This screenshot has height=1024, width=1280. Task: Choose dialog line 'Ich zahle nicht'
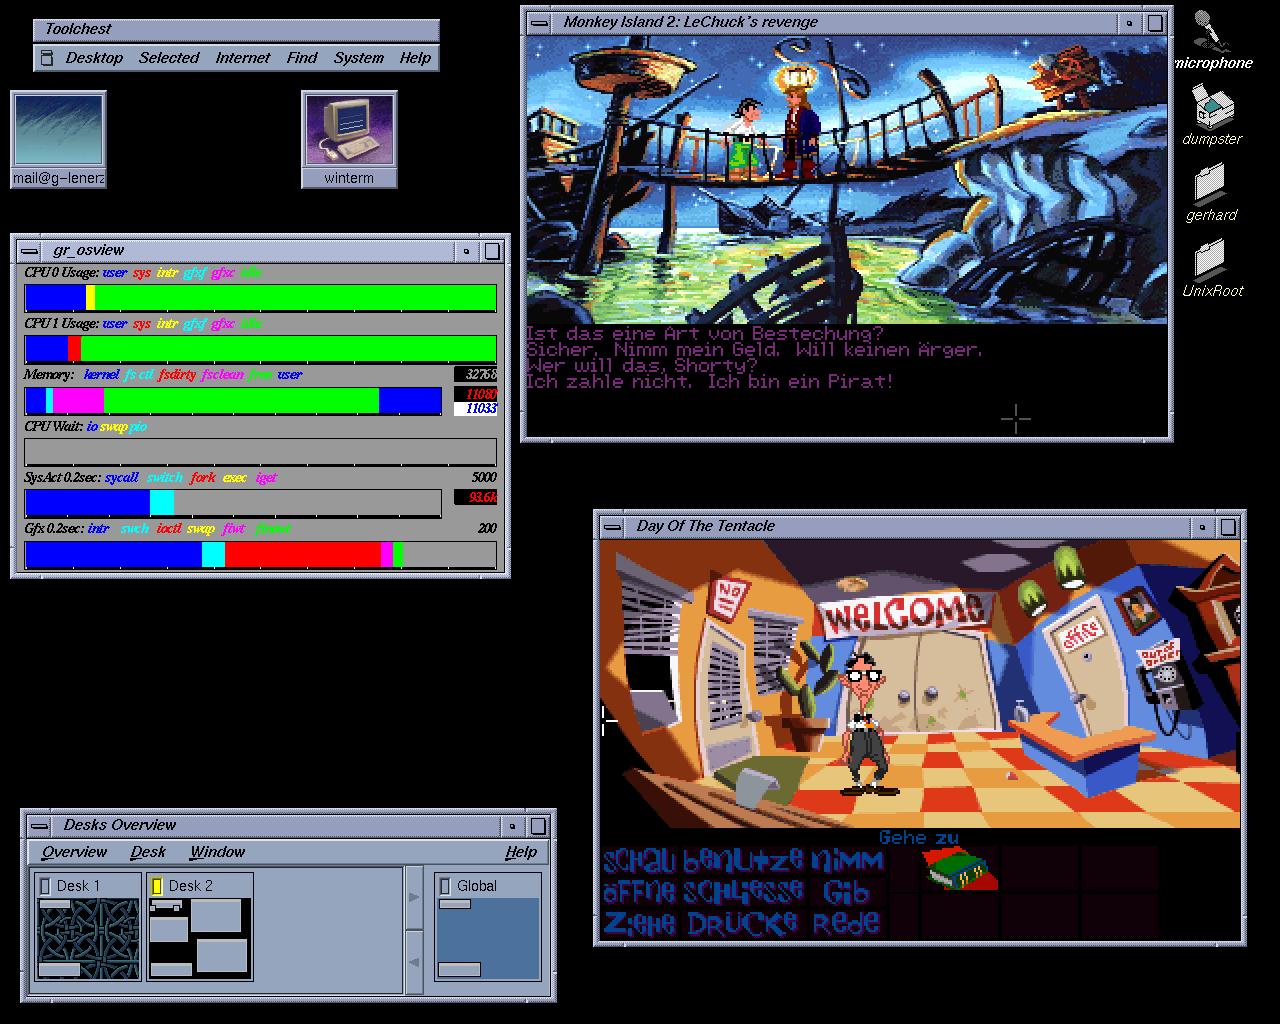pos(709,382)
